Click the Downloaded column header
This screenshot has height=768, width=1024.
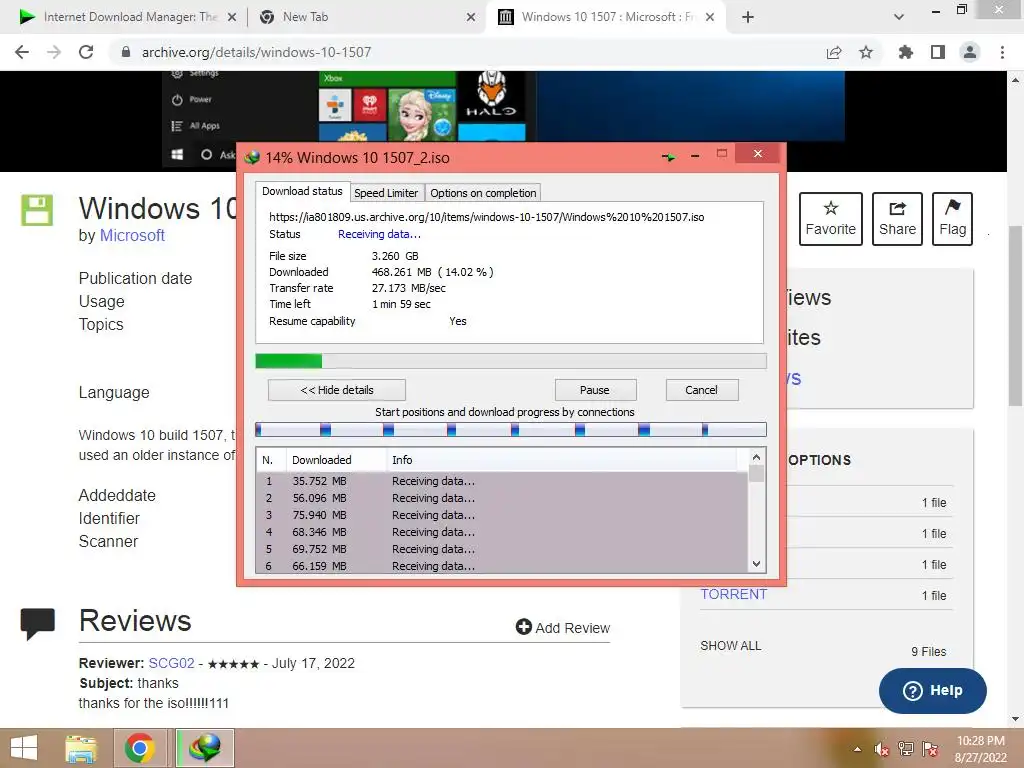[x=336, y=460]
